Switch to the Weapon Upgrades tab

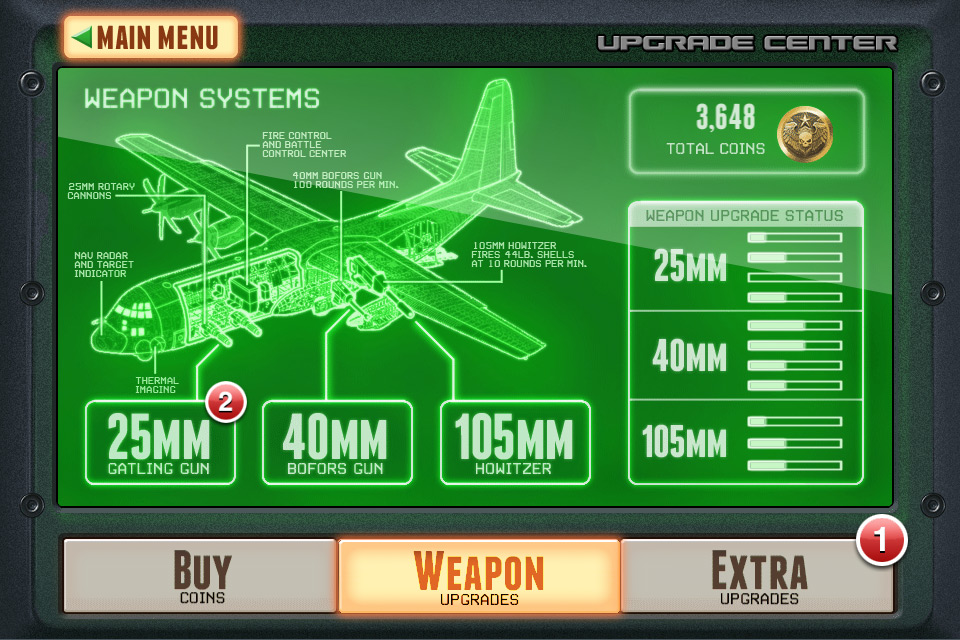pyautogui.click(x=479, y=576)
